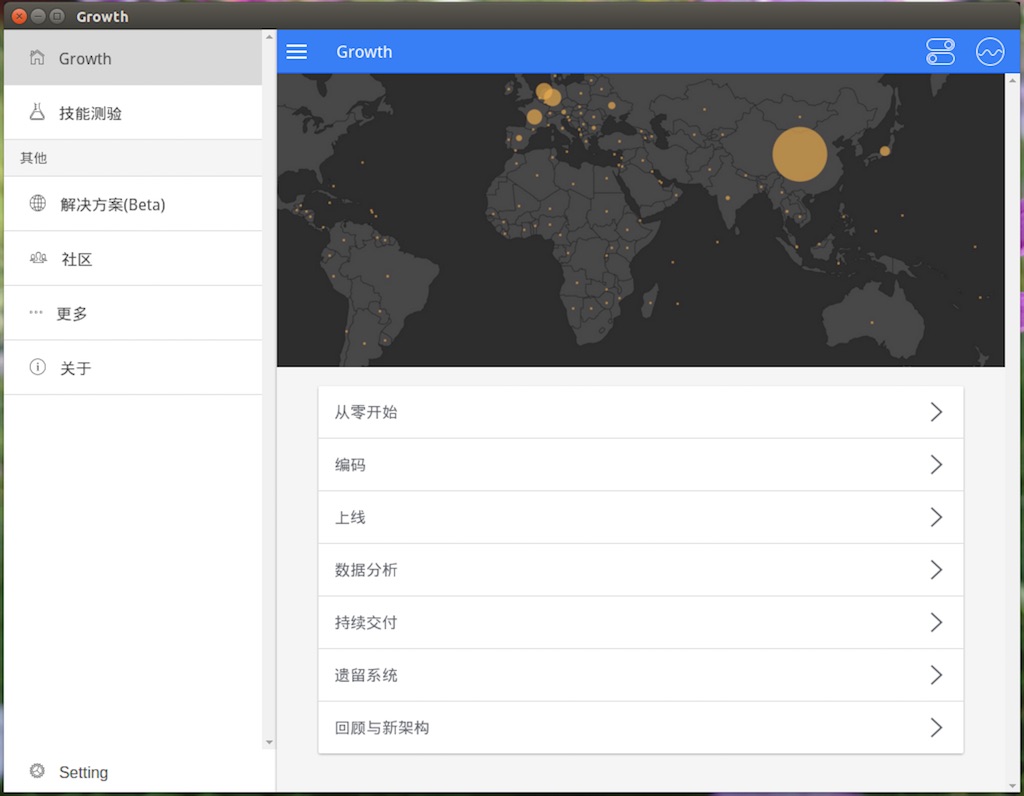Click the Japan bubble on the map

(885, 151)
